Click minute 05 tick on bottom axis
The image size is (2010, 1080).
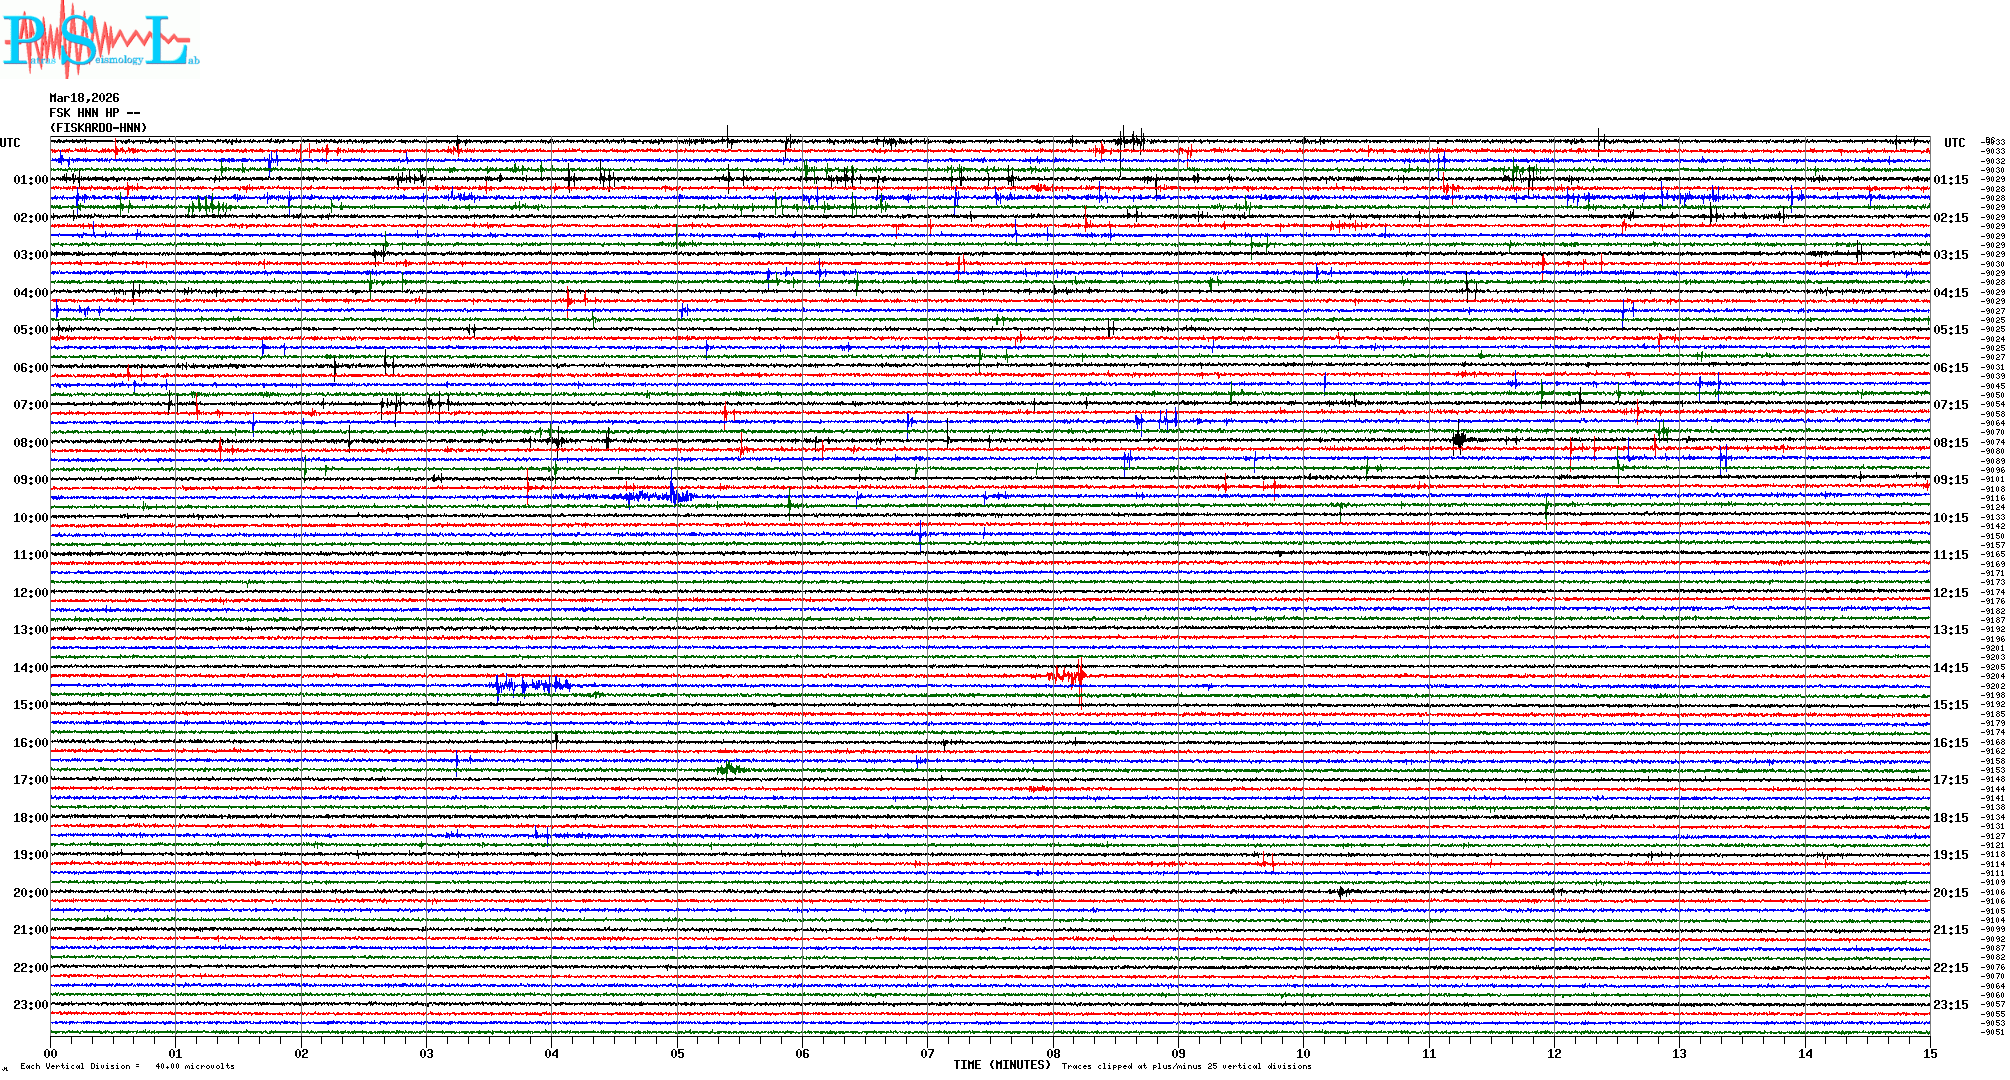coord(677,1053)
